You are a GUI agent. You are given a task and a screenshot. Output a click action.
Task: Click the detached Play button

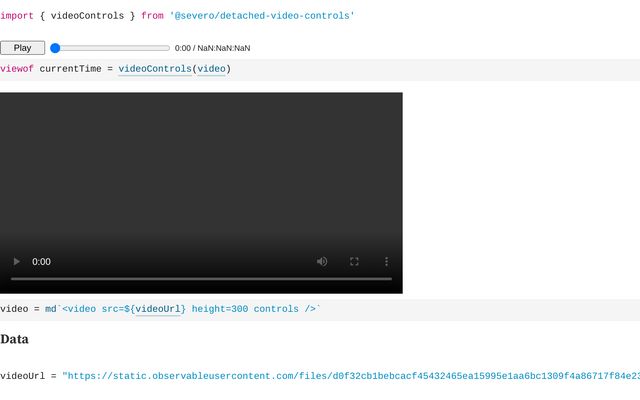[x=22, y=48]
